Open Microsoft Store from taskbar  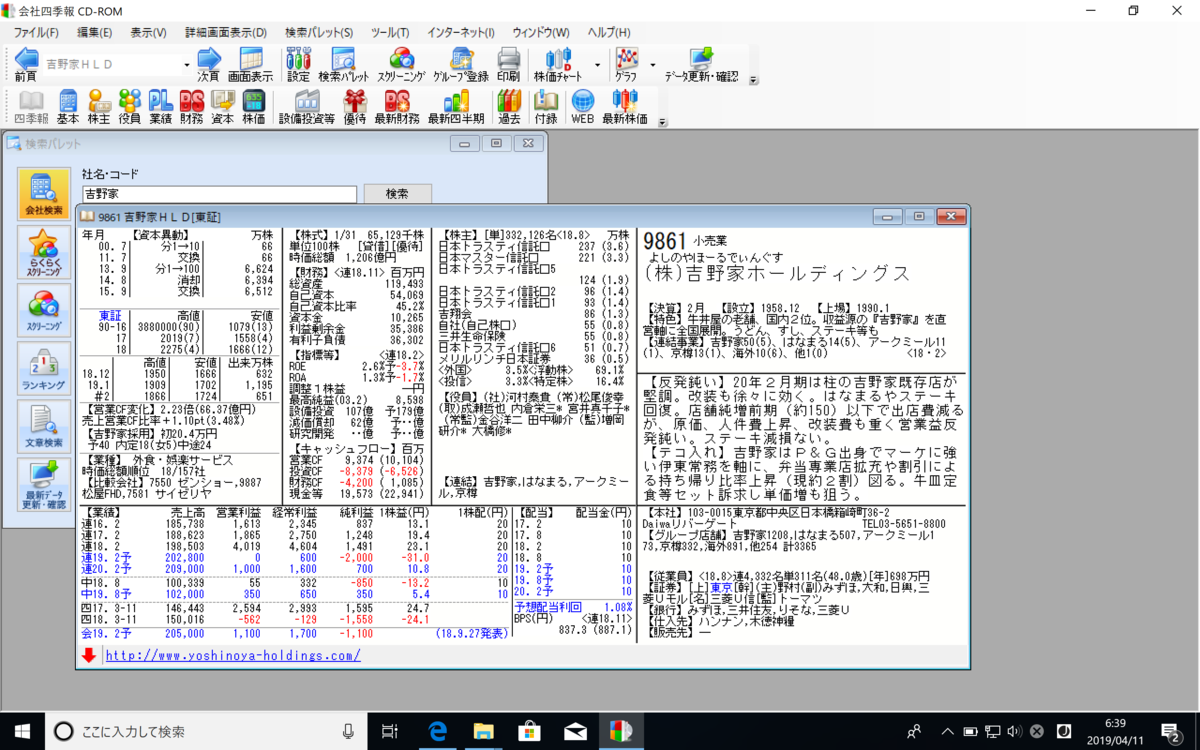(x=530, y=731)
